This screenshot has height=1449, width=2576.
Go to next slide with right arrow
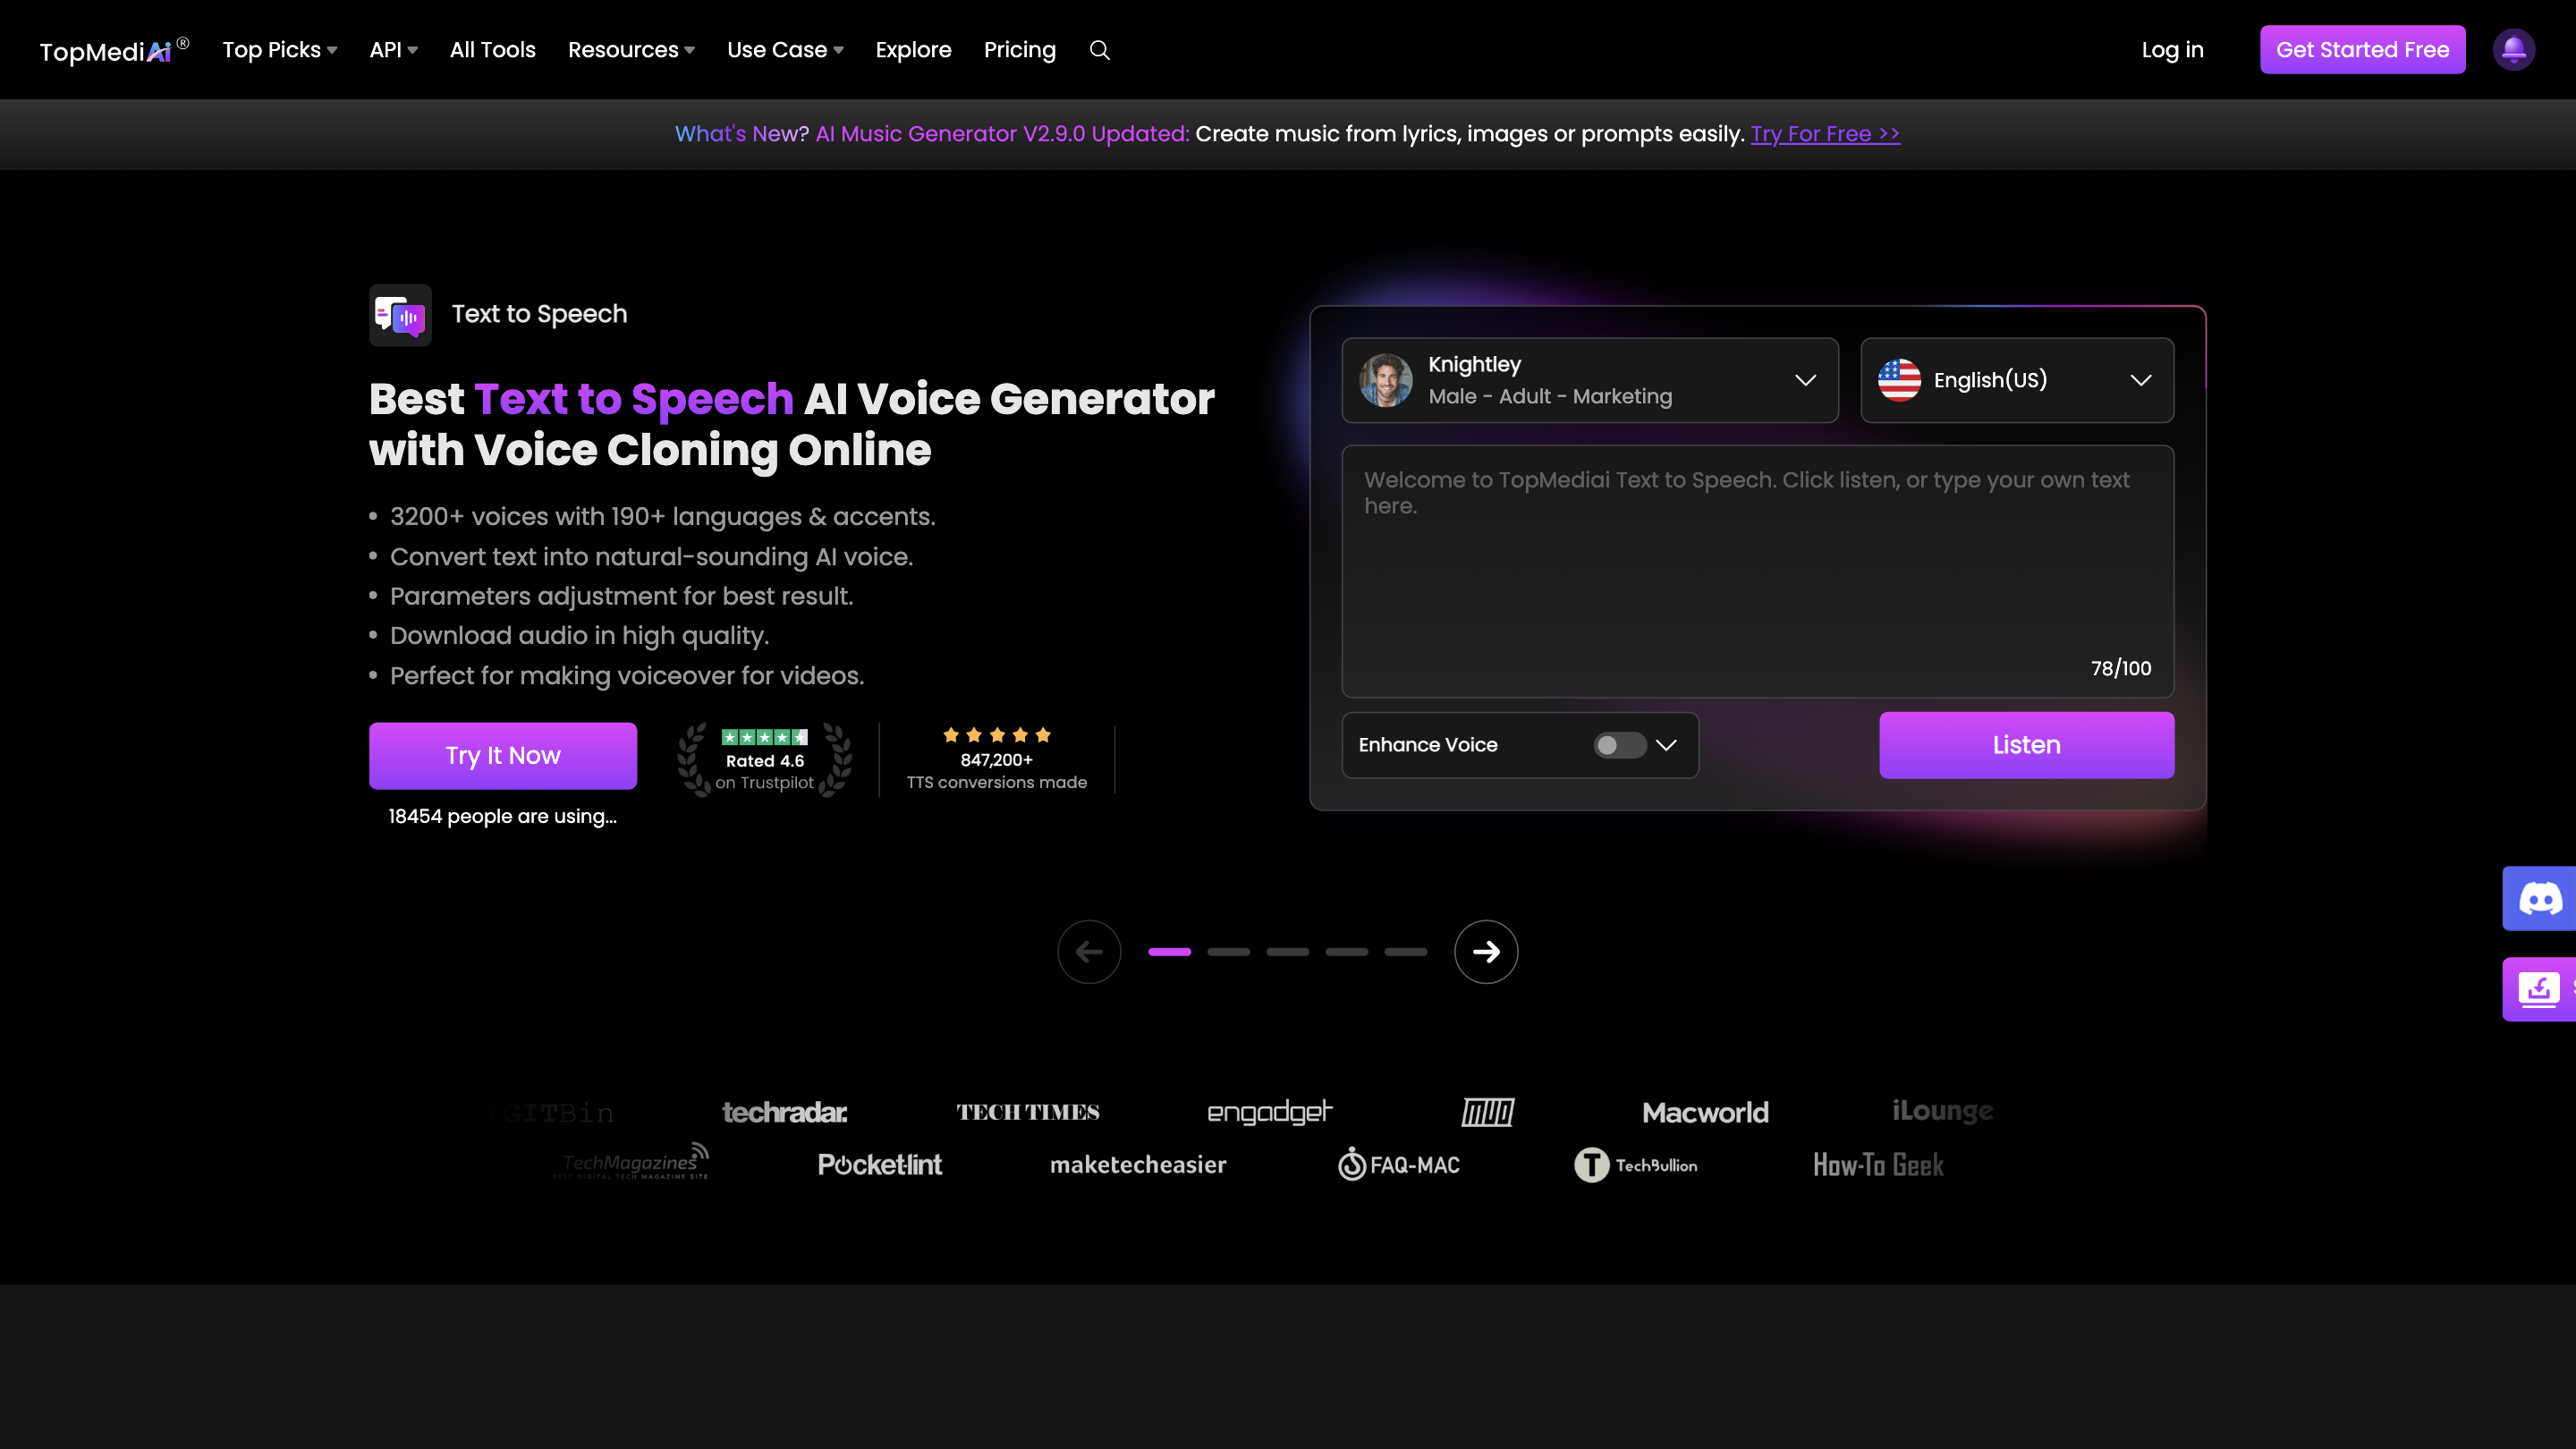(1485, 951)
